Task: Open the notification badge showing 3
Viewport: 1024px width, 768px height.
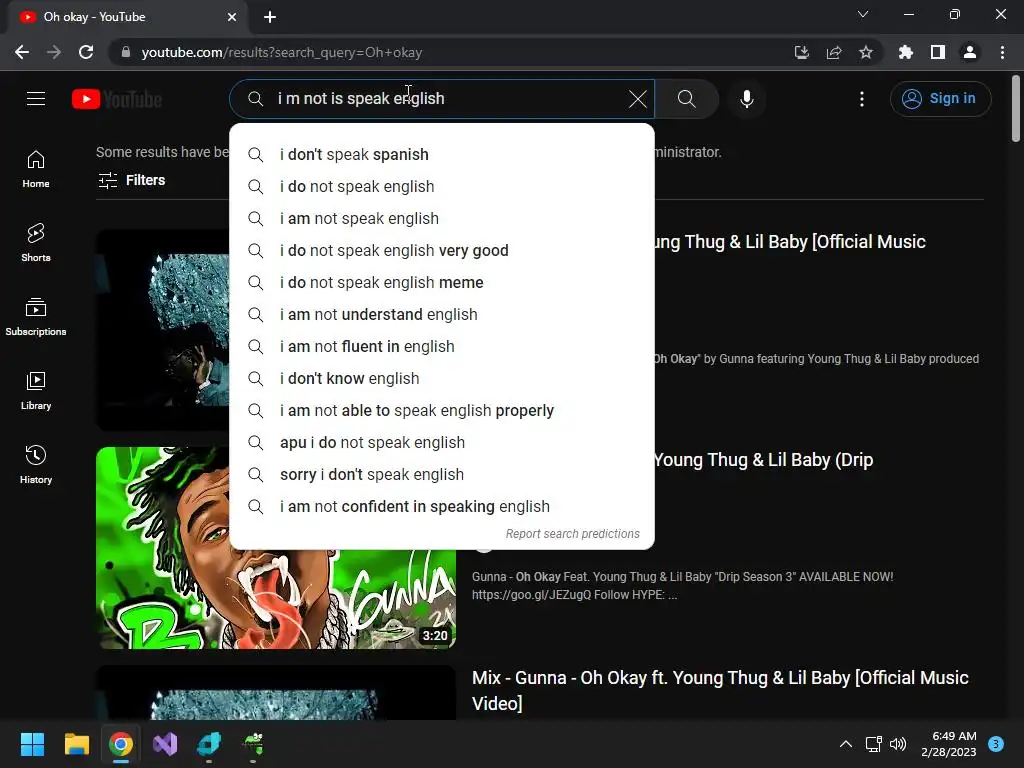Action: pyautogui.click(x=996, y=744)
